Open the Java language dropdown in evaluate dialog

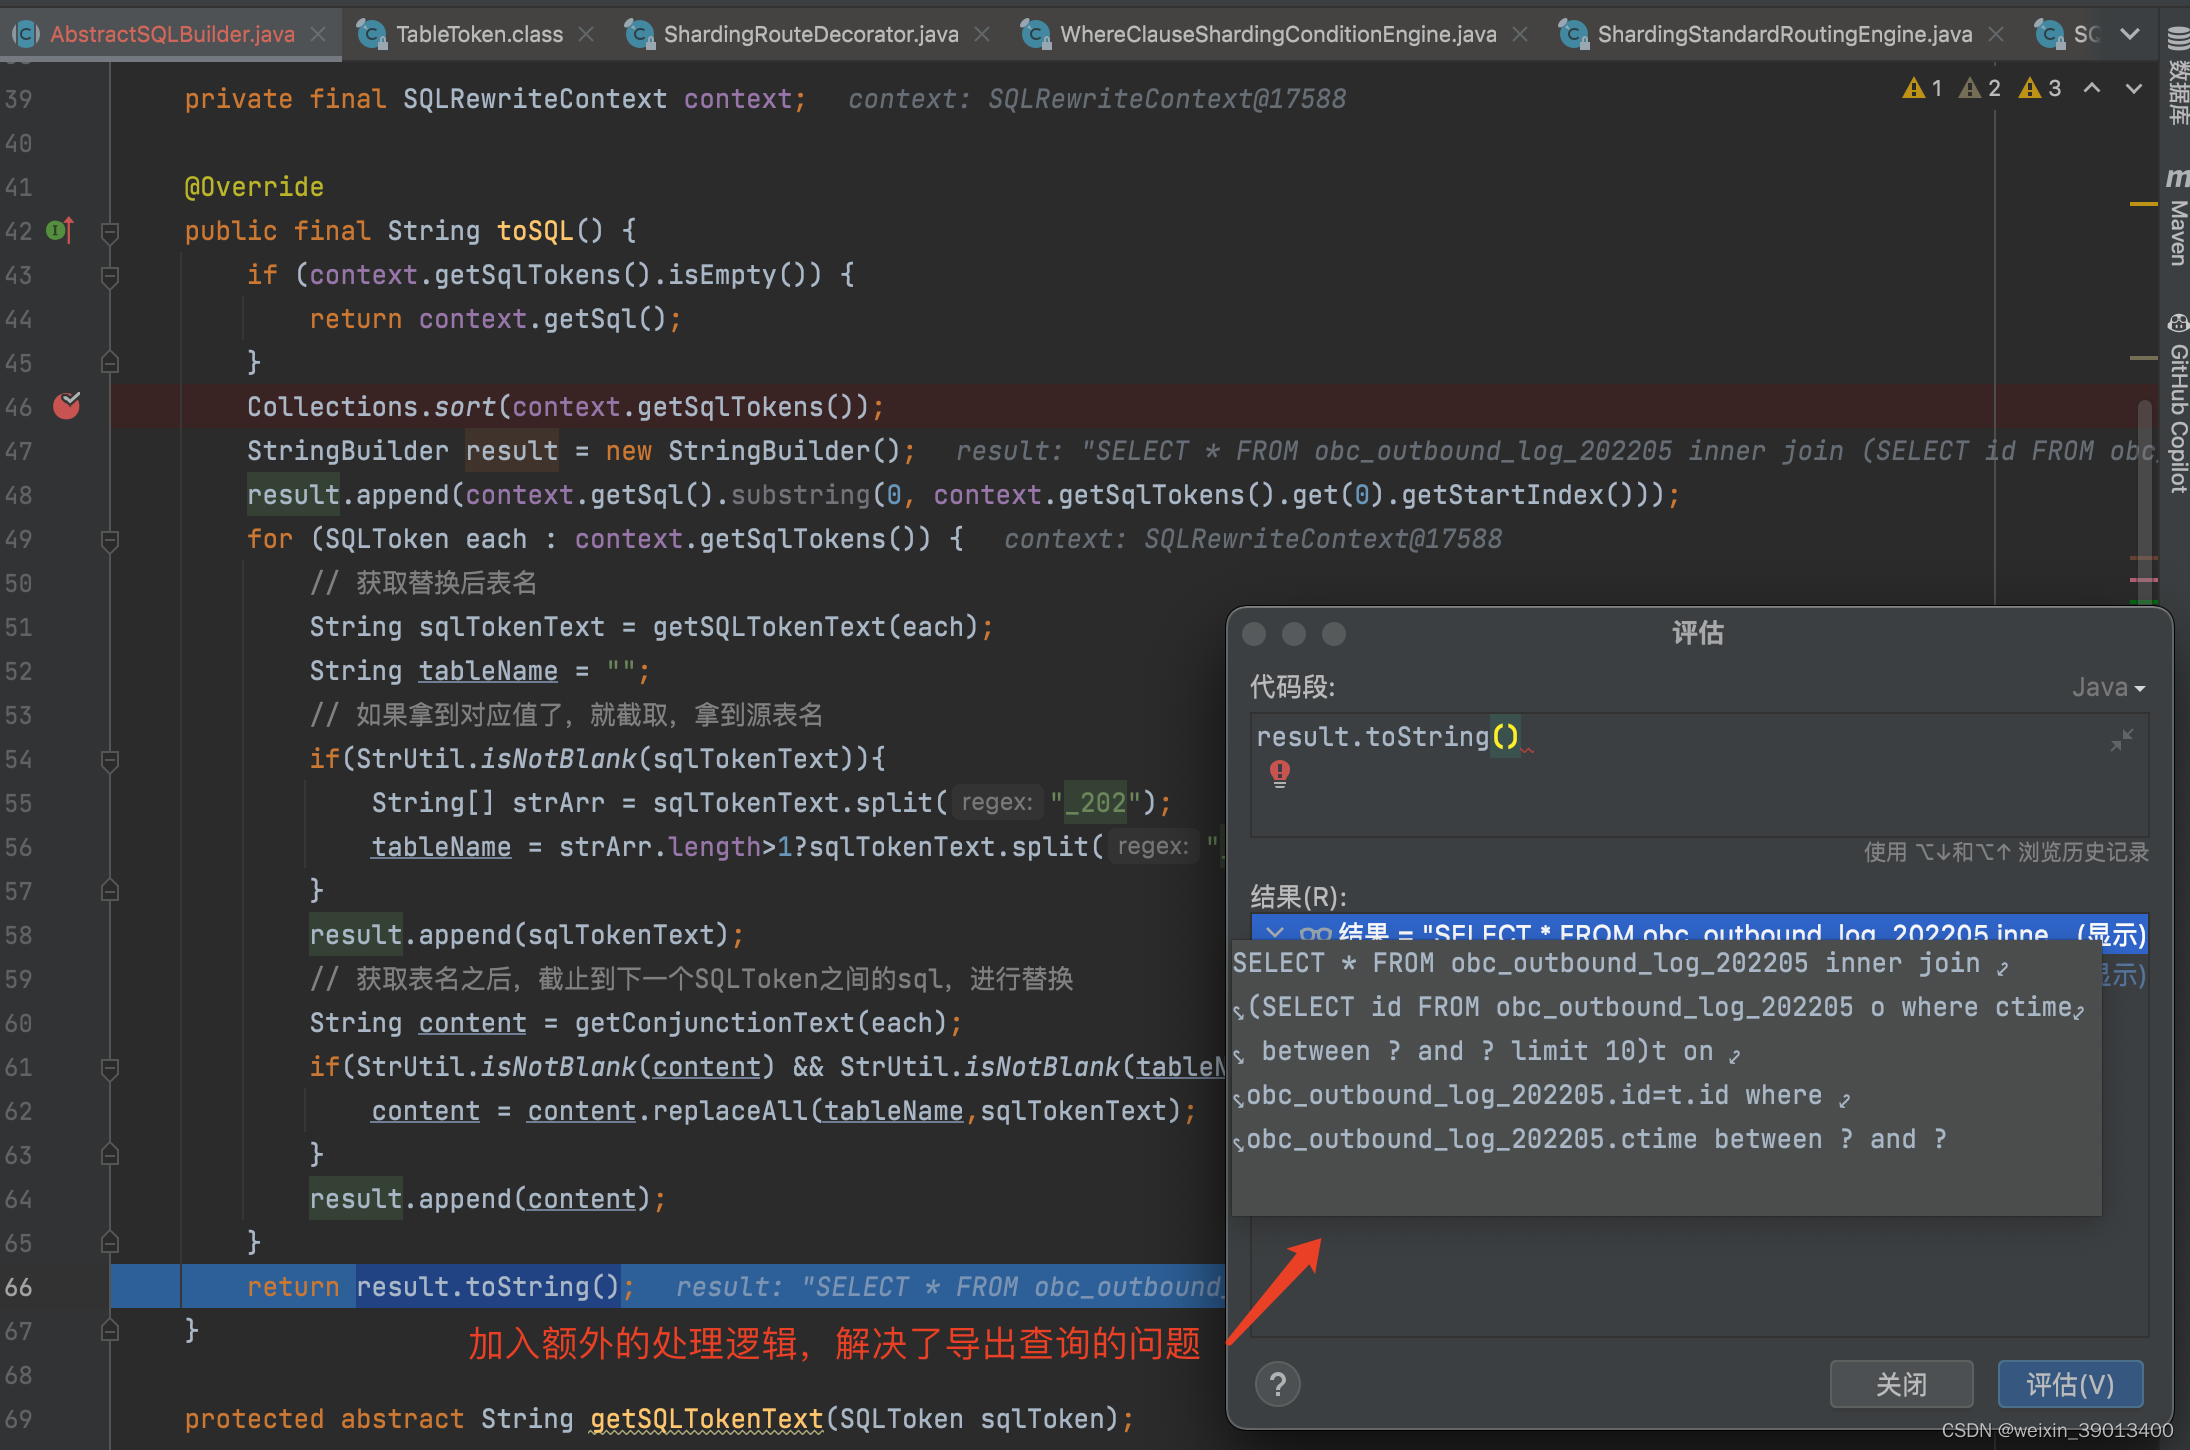click(x=2108, y=687)
